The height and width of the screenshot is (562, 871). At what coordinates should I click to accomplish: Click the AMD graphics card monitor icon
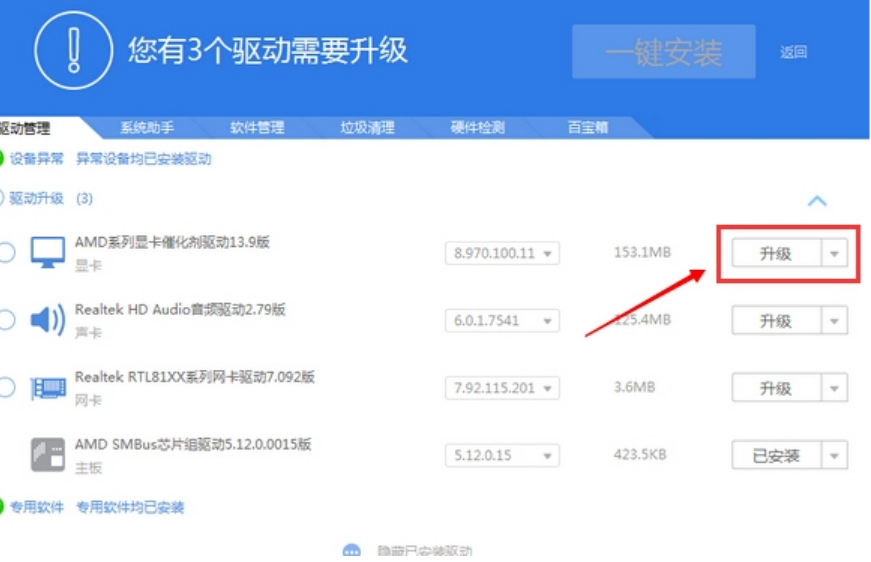(x=47, y=253)
